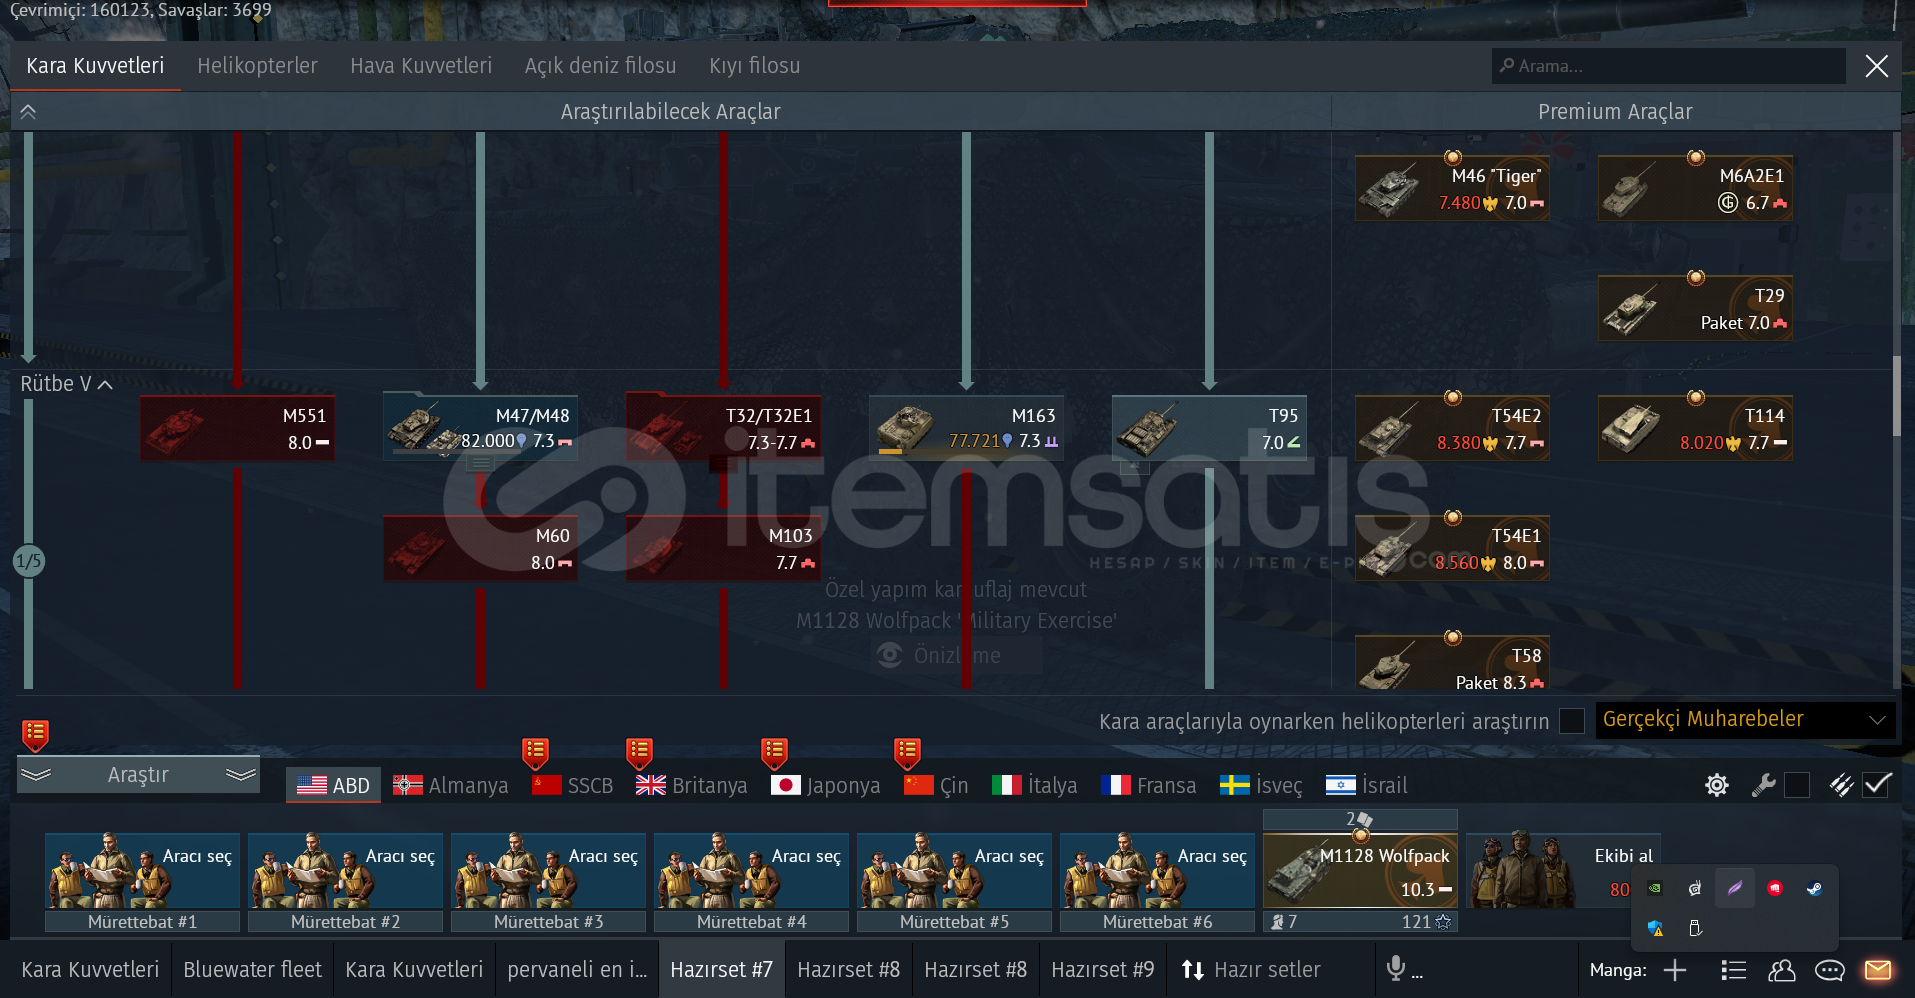
Task: Open the orange mail envelope icon
Action: 1878,970
